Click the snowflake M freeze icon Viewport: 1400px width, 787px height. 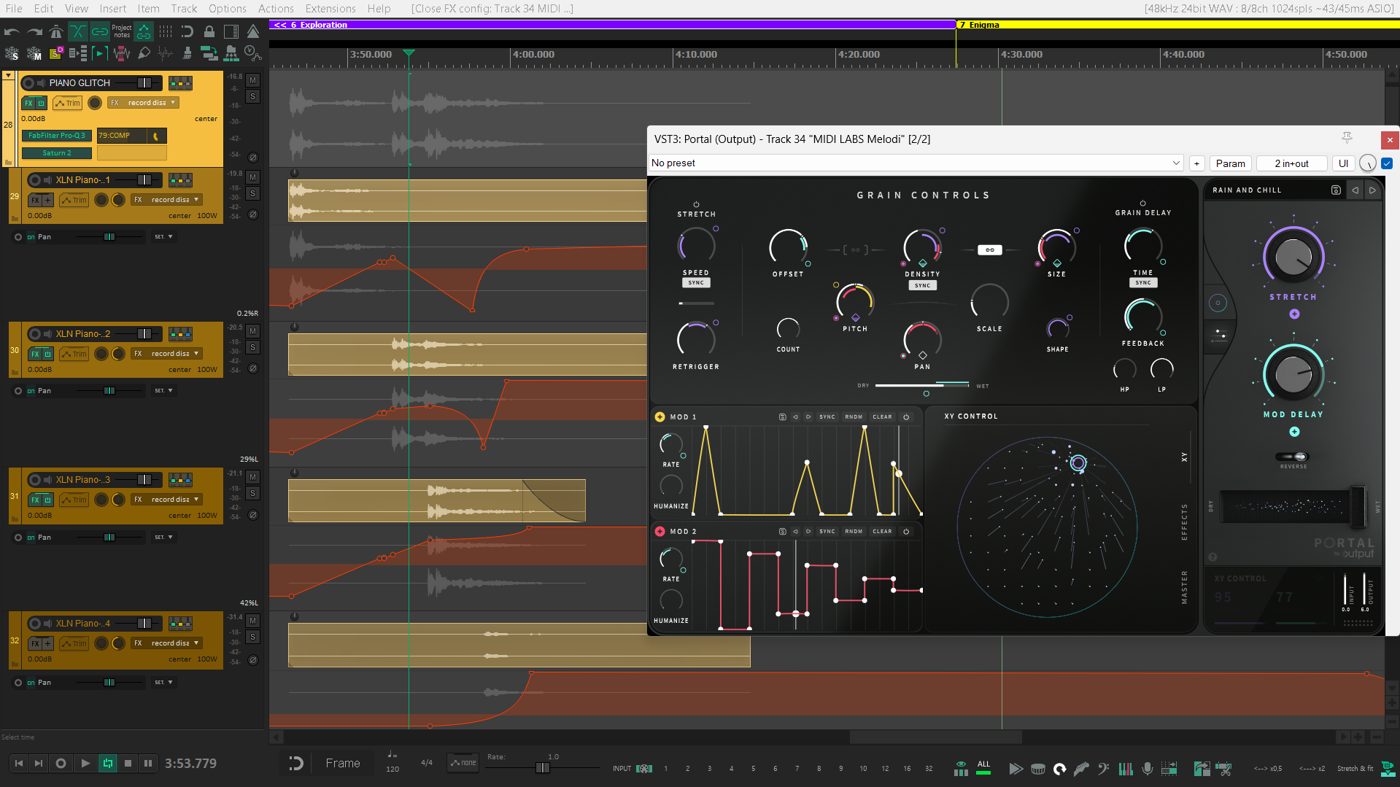[x=35, y=54]
